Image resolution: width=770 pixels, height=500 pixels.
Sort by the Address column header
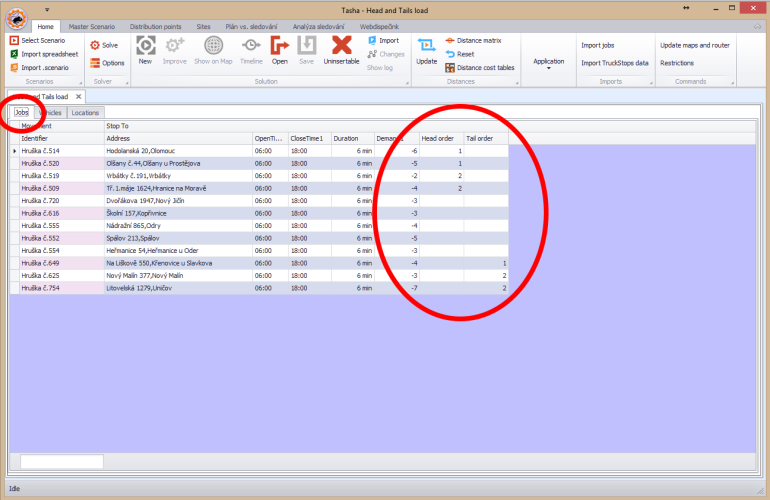(178, 139)
